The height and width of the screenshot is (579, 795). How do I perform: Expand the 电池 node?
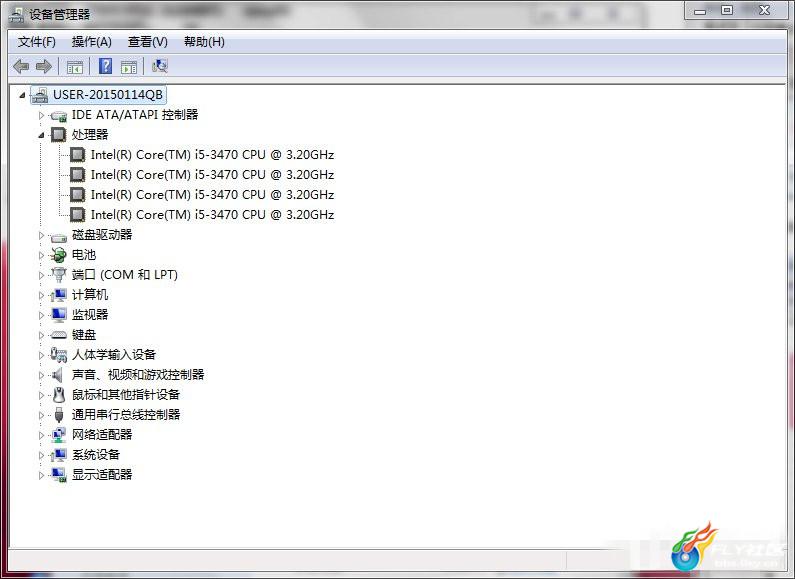[42, 255]
